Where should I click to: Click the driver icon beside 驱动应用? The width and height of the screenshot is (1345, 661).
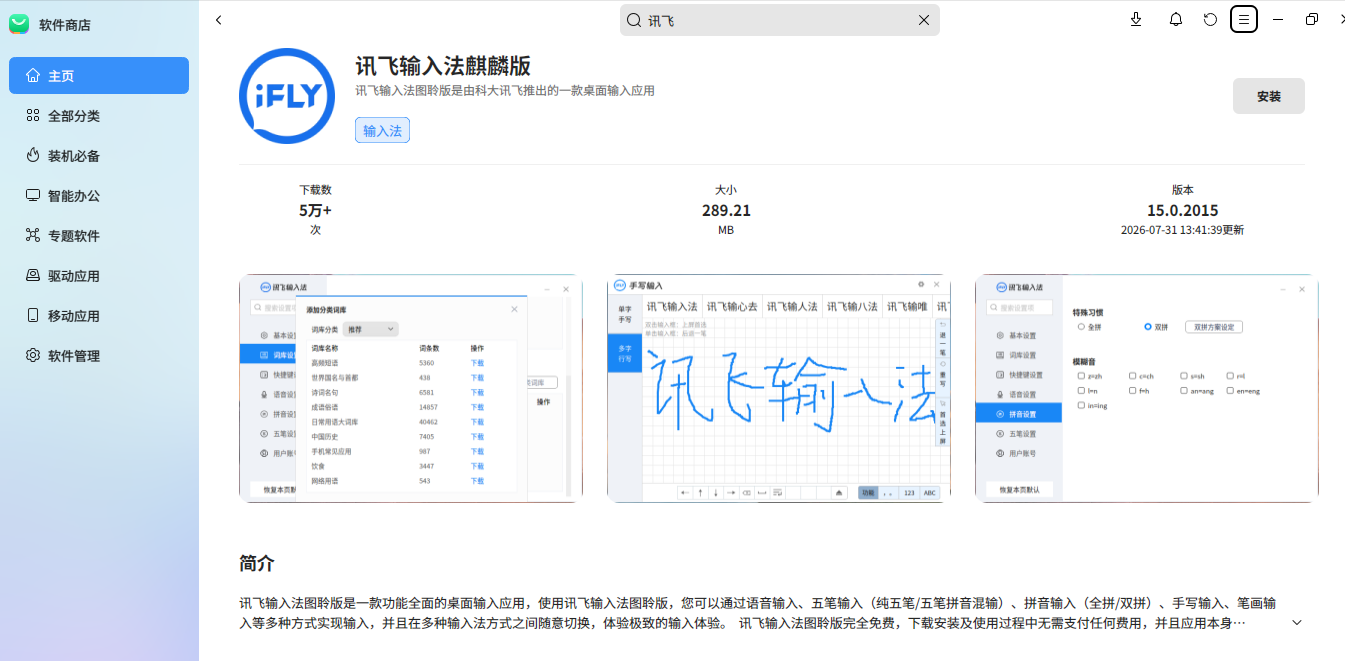tap(33, 276)
